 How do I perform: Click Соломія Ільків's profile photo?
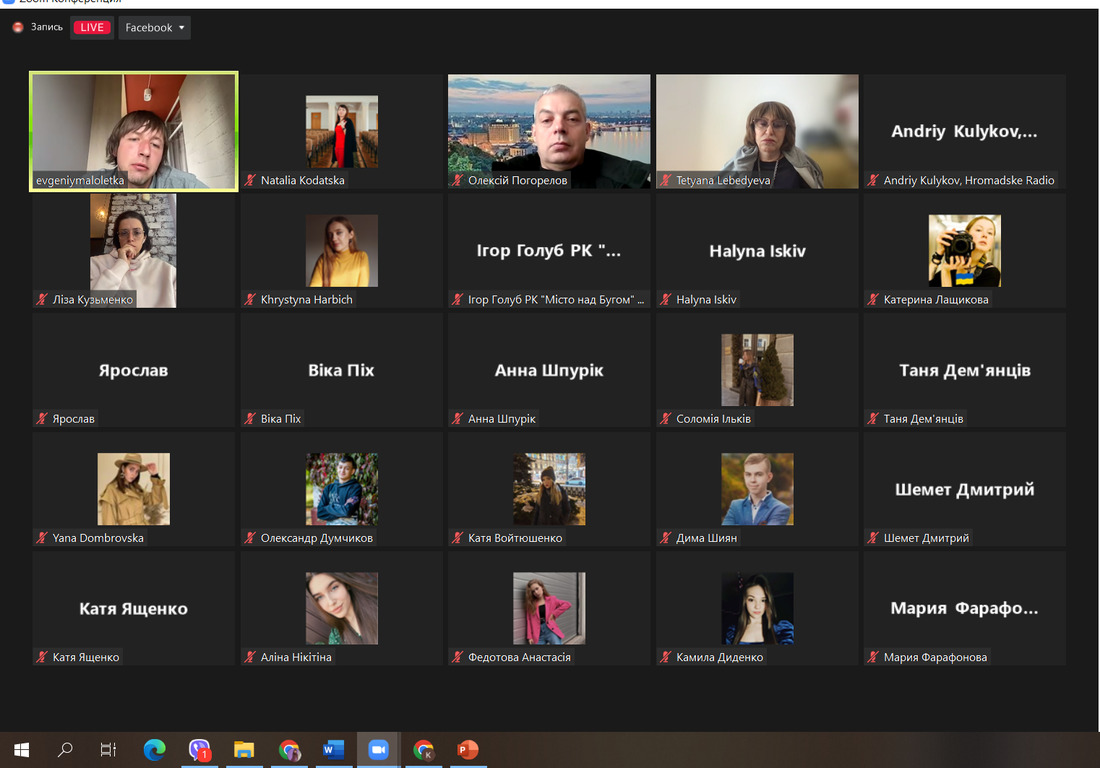[757, 370]
